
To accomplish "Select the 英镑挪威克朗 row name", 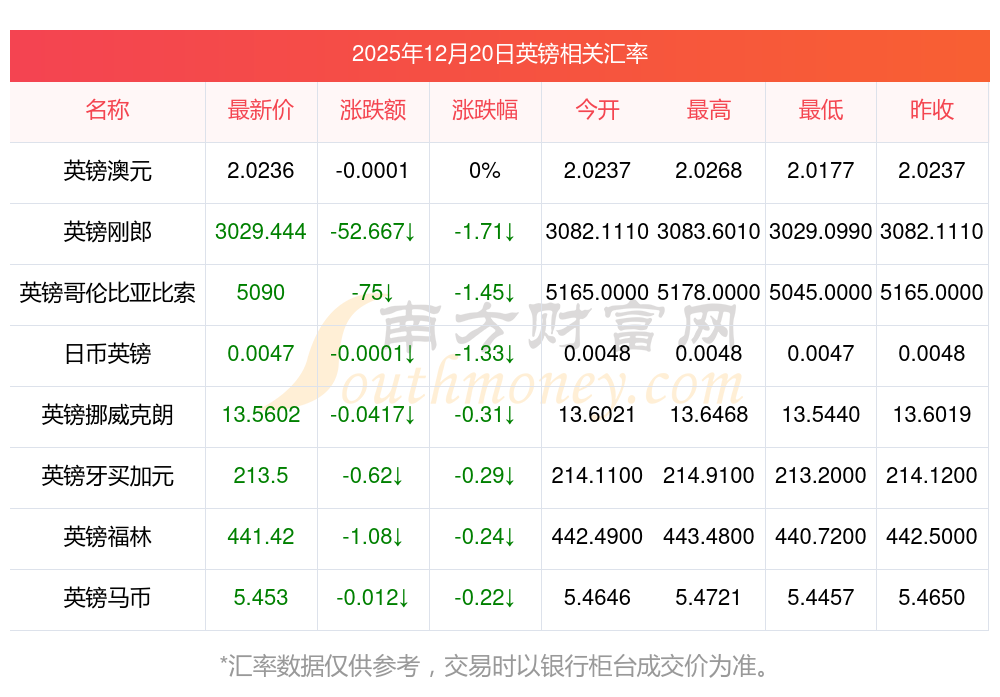I will (107, 415).
